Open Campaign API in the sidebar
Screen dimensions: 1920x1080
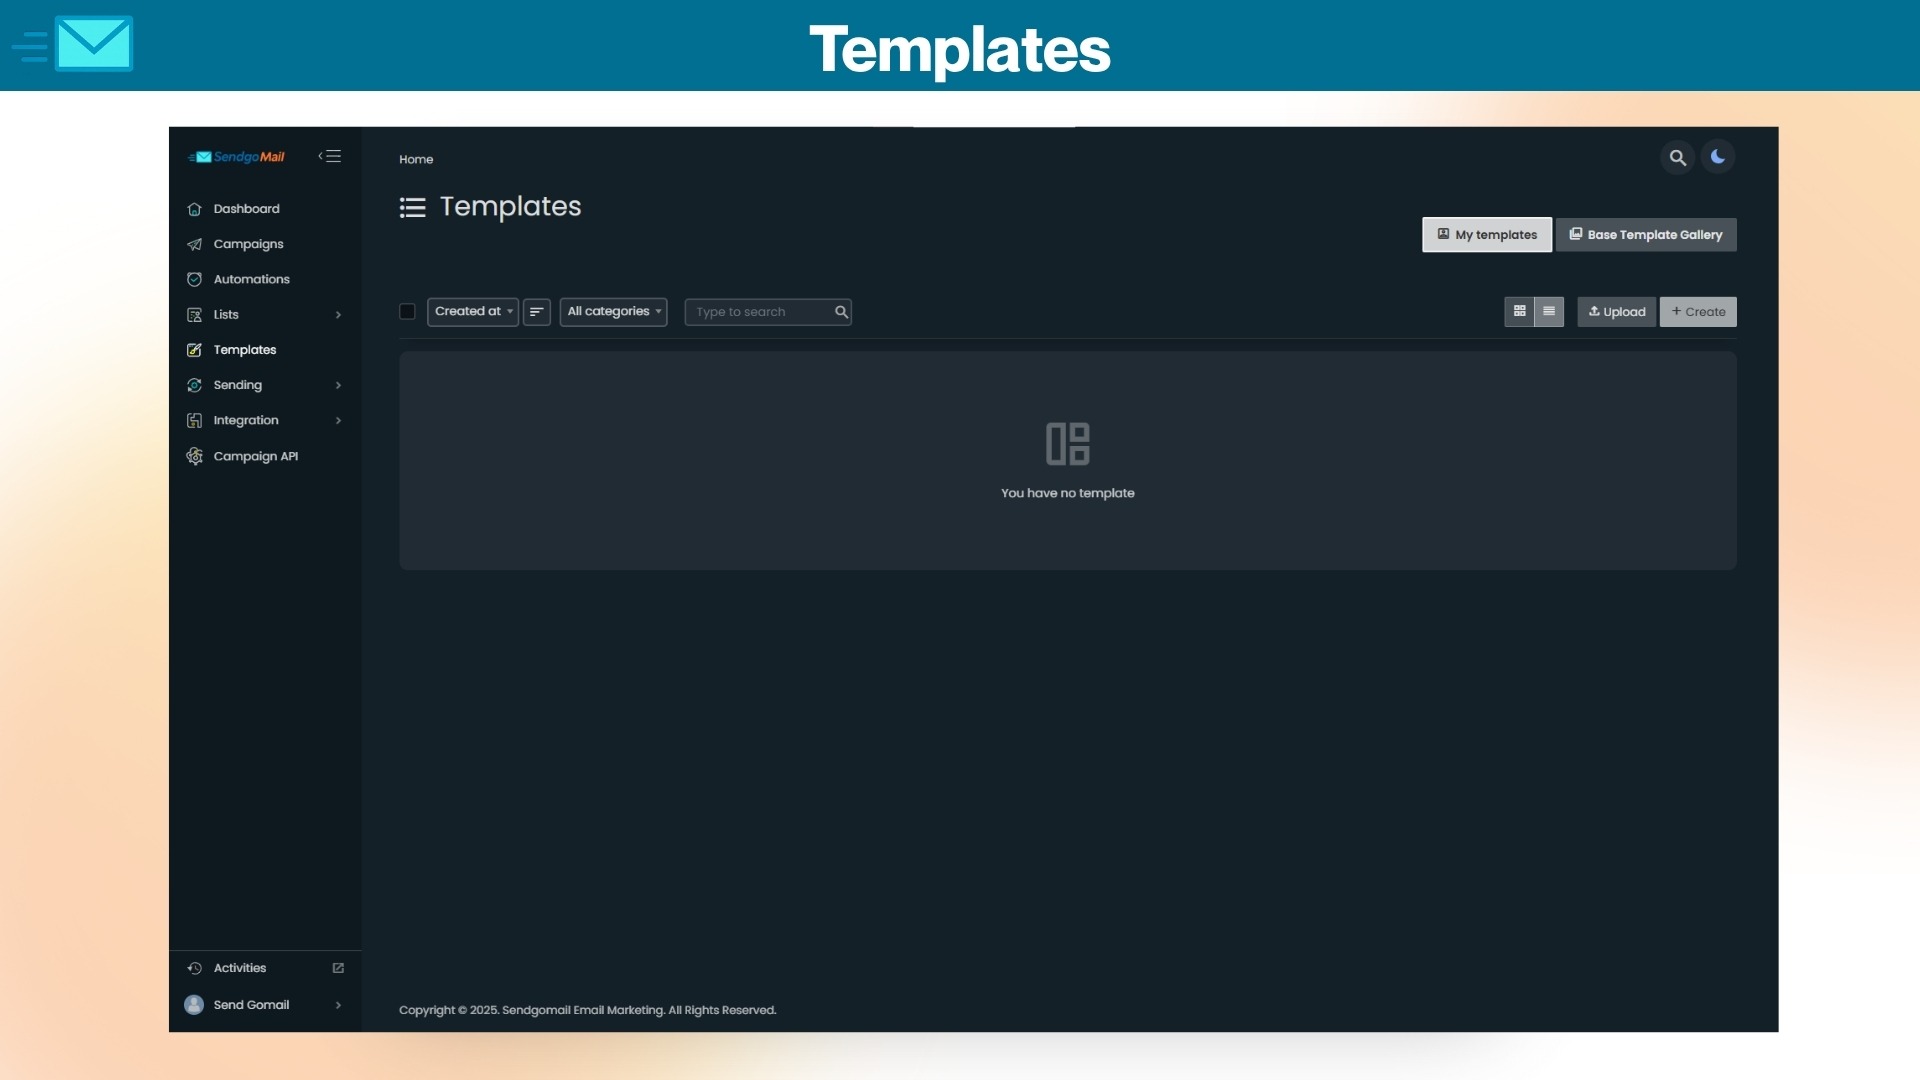[255, 456]
